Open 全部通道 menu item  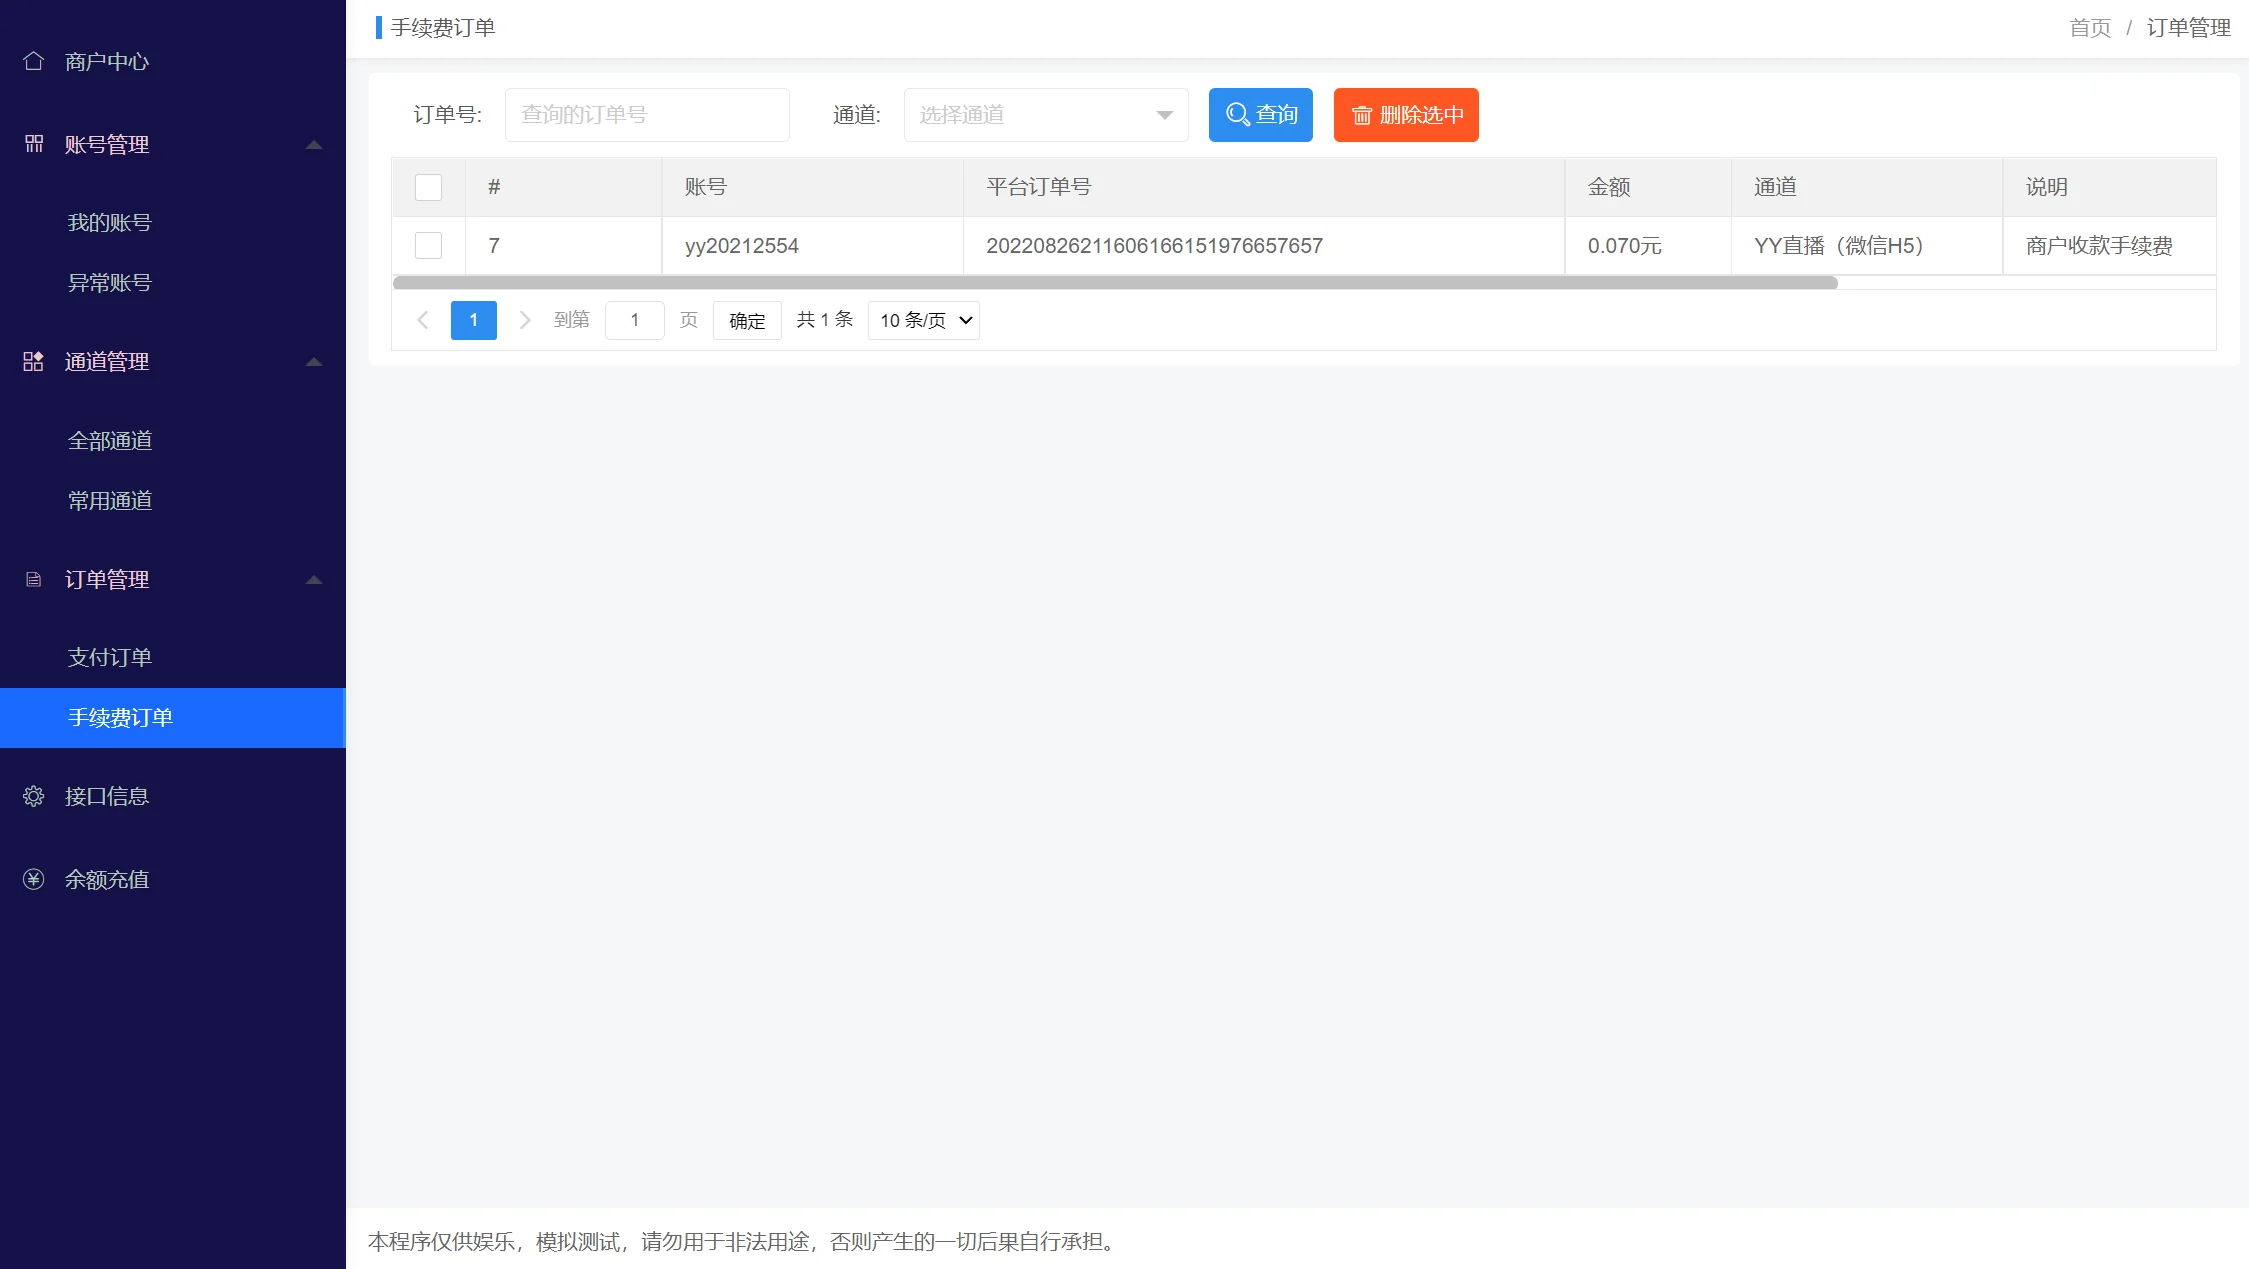coord(110,440)
